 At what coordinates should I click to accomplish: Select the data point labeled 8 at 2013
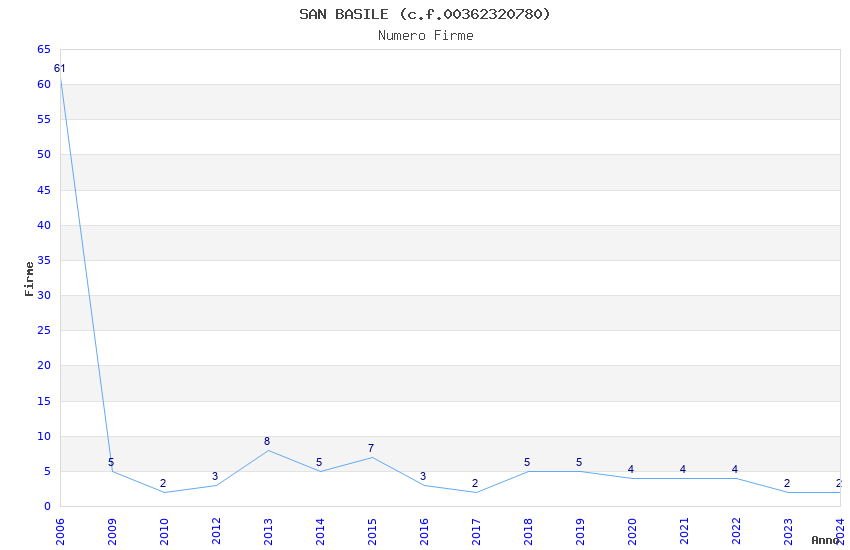(267, 442)
